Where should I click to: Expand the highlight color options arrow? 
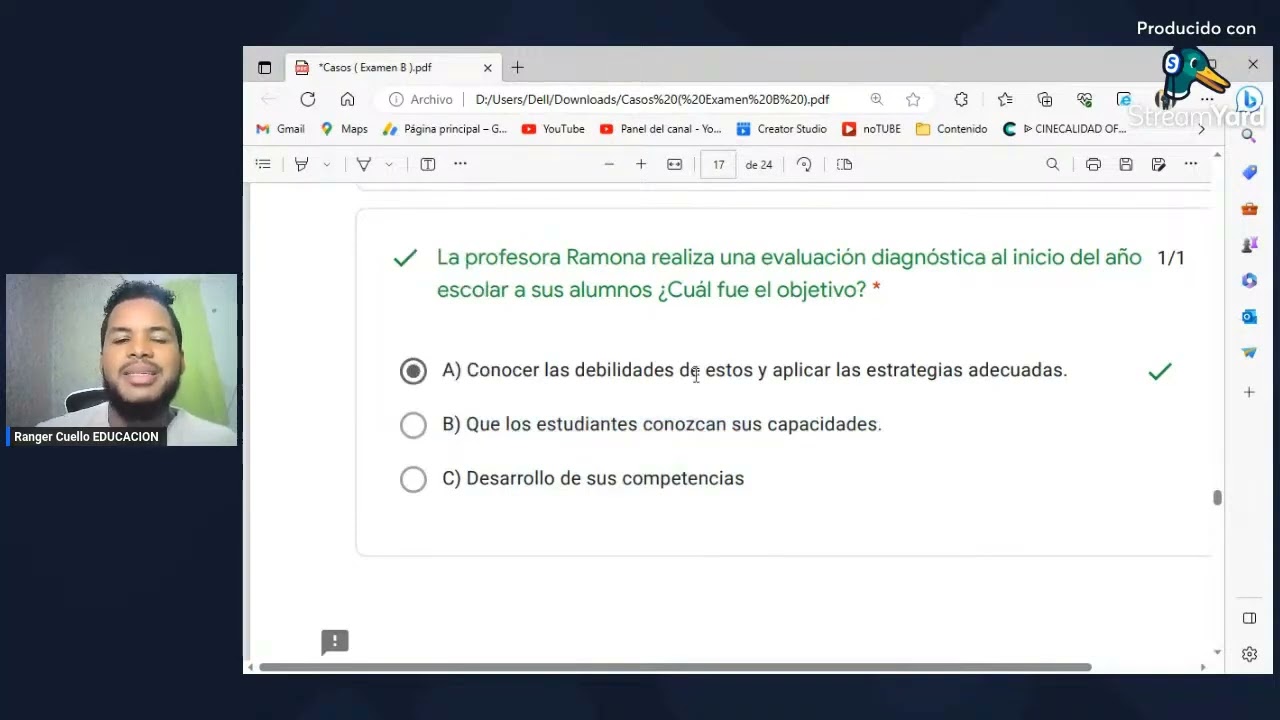pyautogui.click(x=326, y=164)
